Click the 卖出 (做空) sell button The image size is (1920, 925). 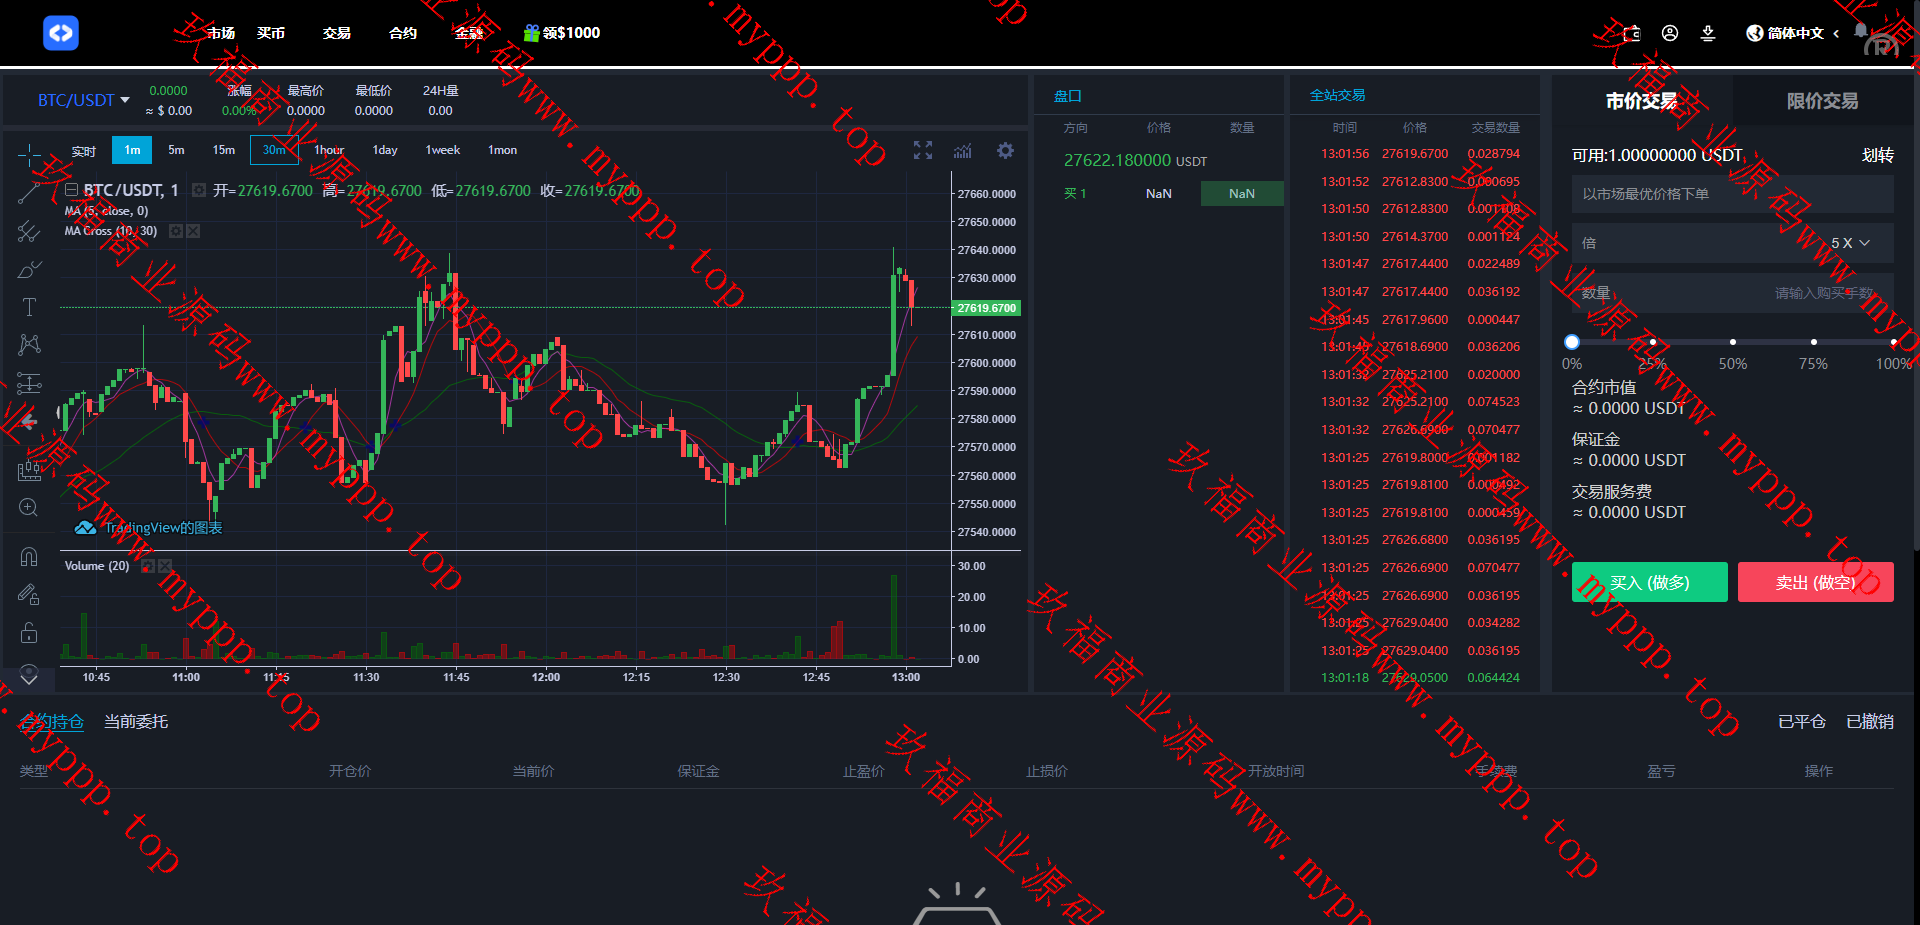point(1815,582)
